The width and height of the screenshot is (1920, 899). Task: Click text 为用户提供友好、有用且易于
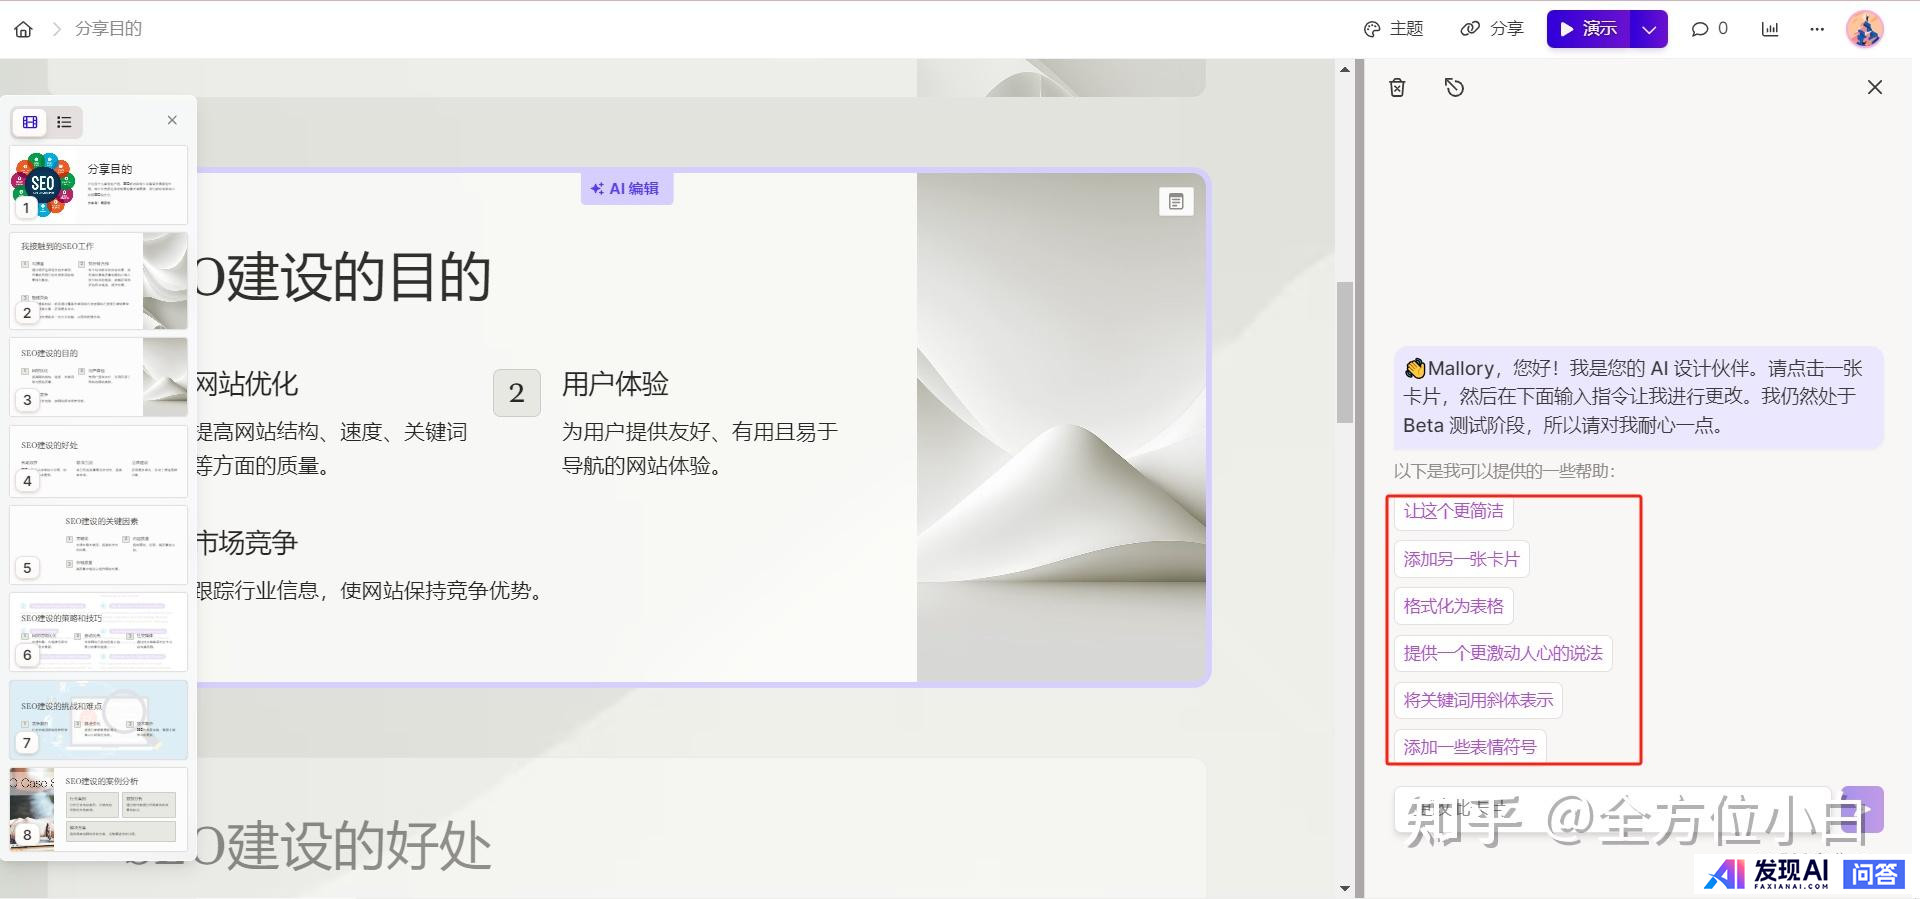[700, 432]
